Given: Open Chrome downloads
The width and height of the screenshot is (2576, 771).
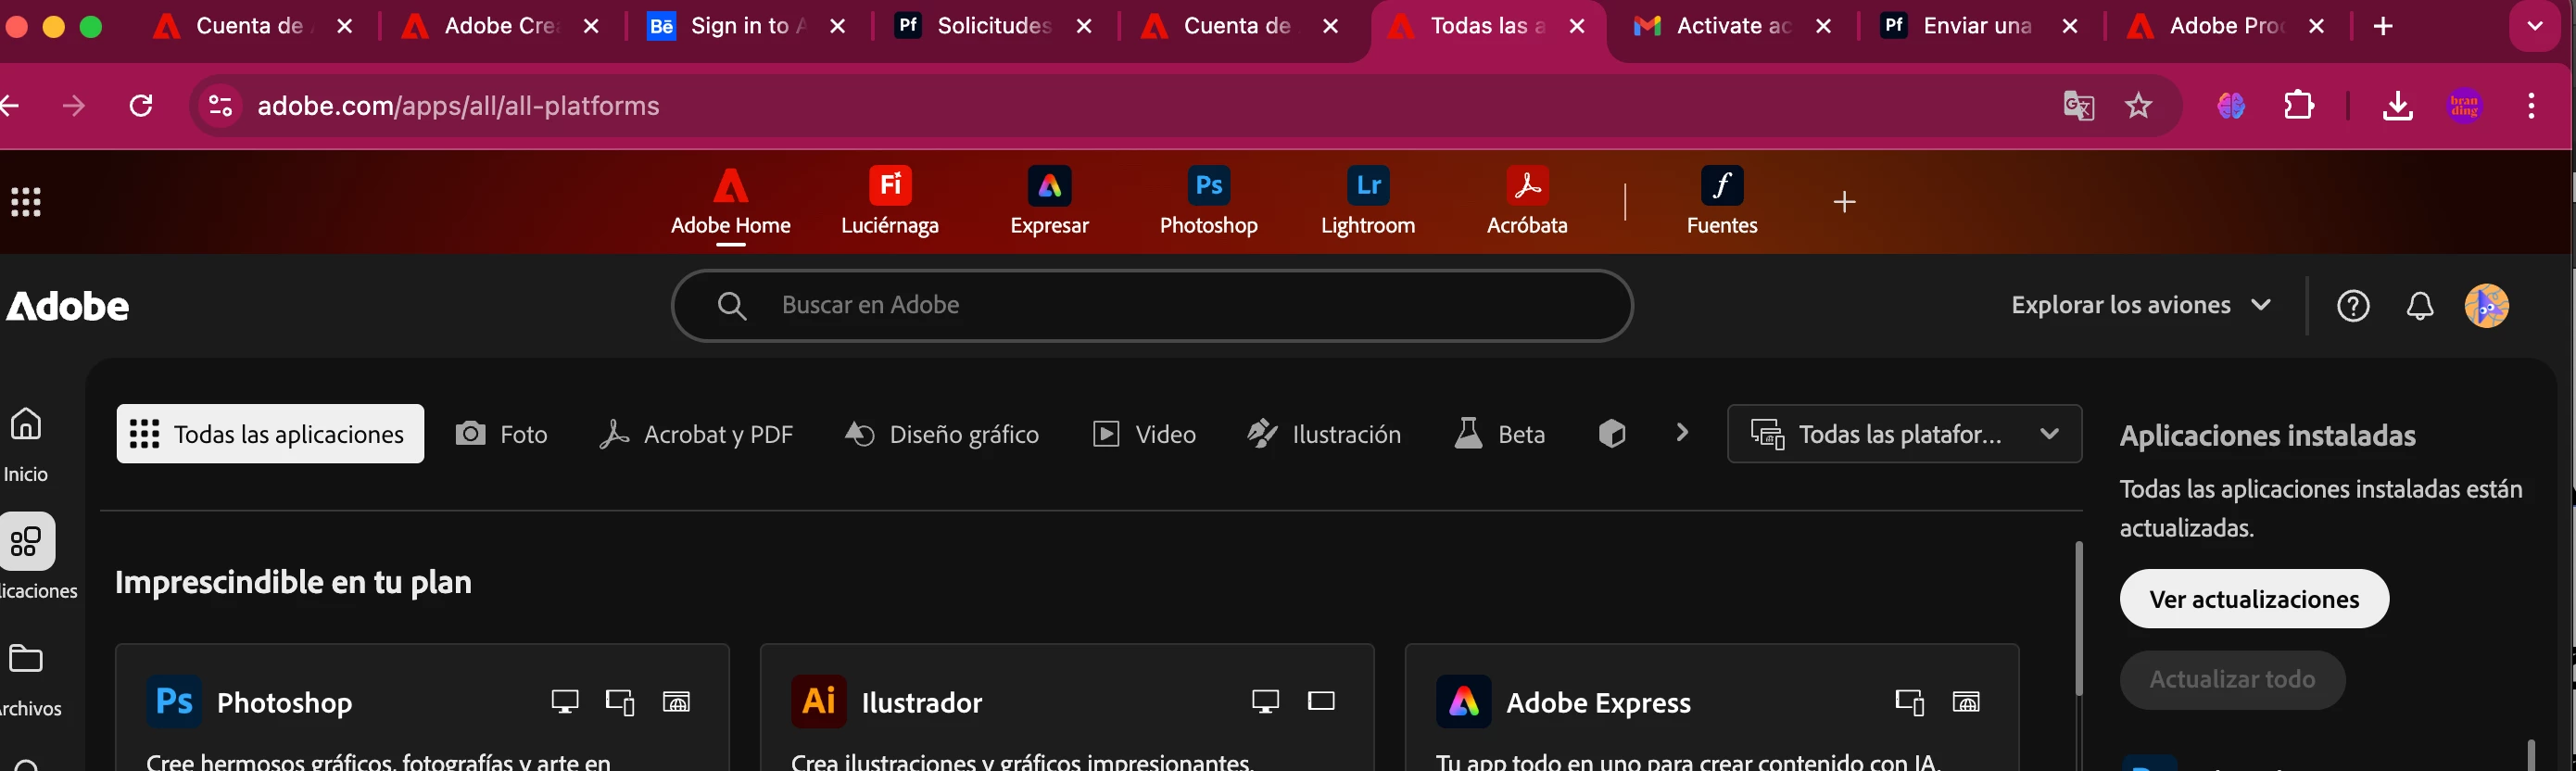Looking at the screenshot, I should pyautogui.click(x=2397, y=105).
